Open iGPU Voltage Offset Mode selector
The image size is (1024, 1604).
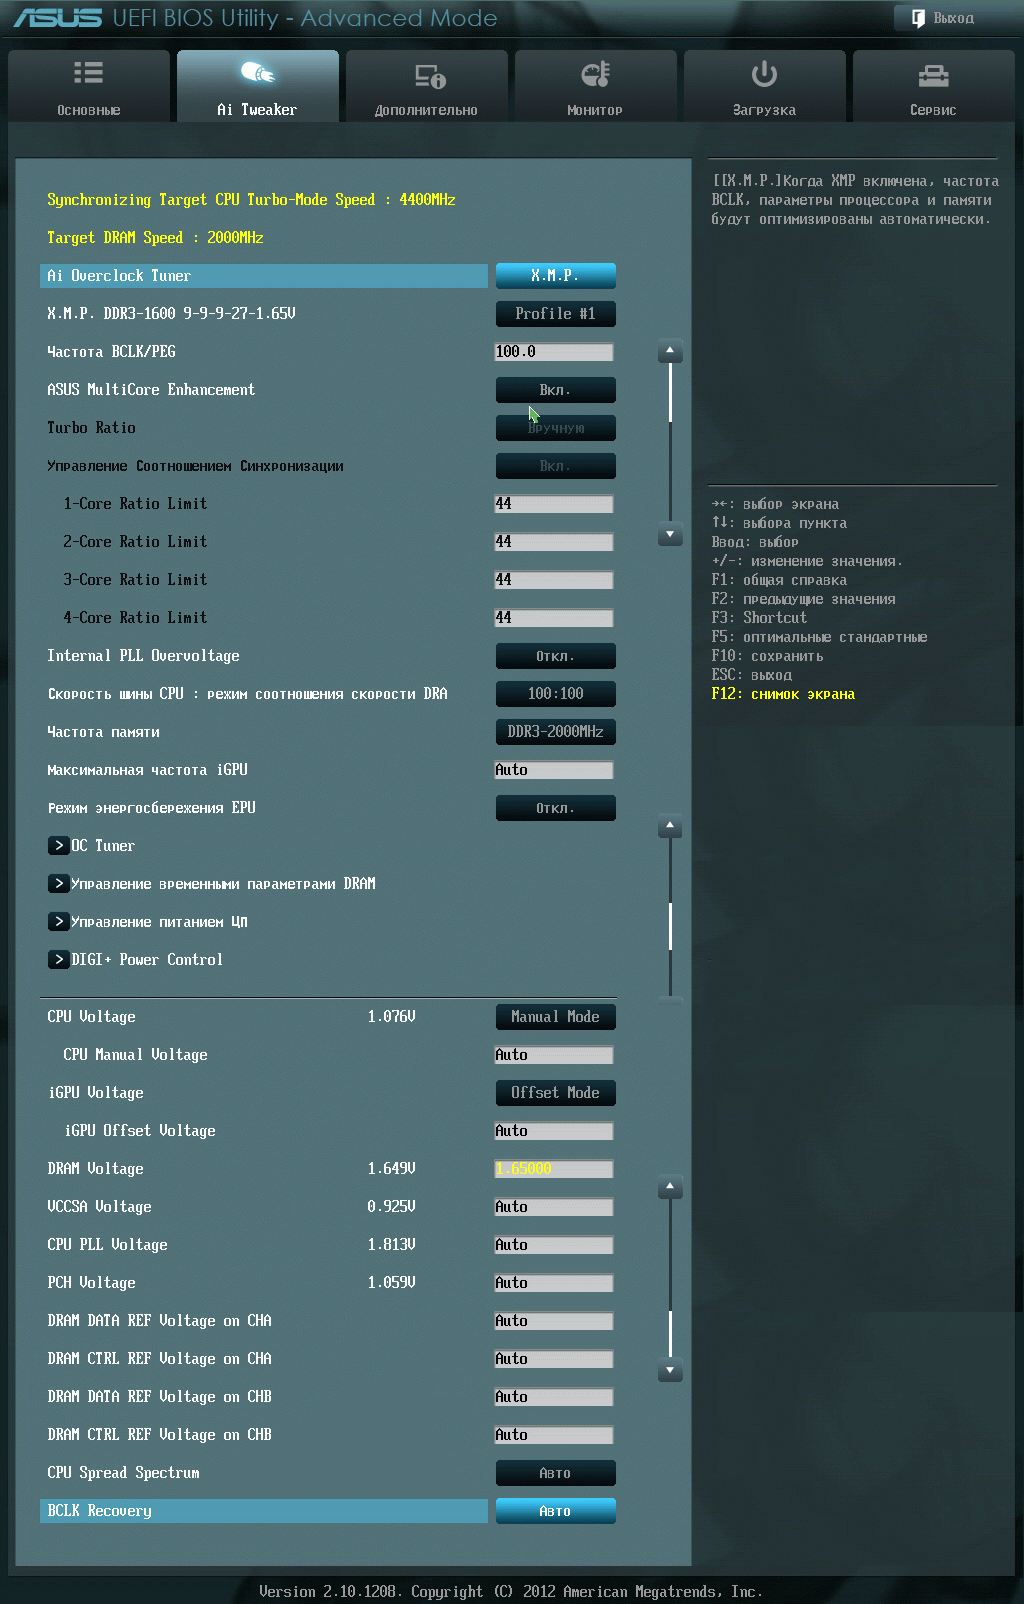click(555, 1093)
